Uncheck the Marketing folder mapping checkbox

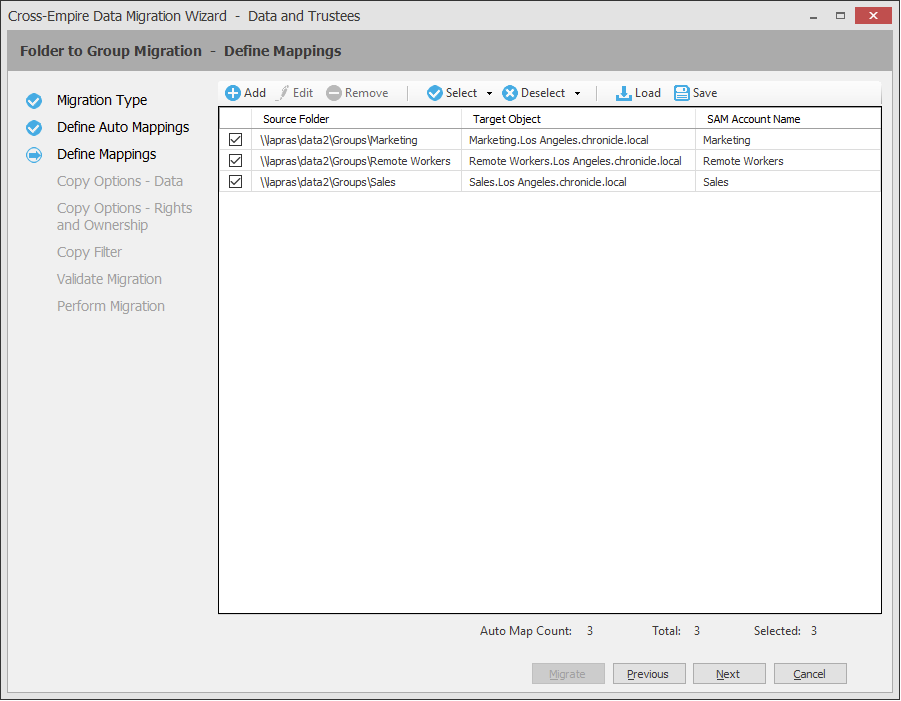236,140
